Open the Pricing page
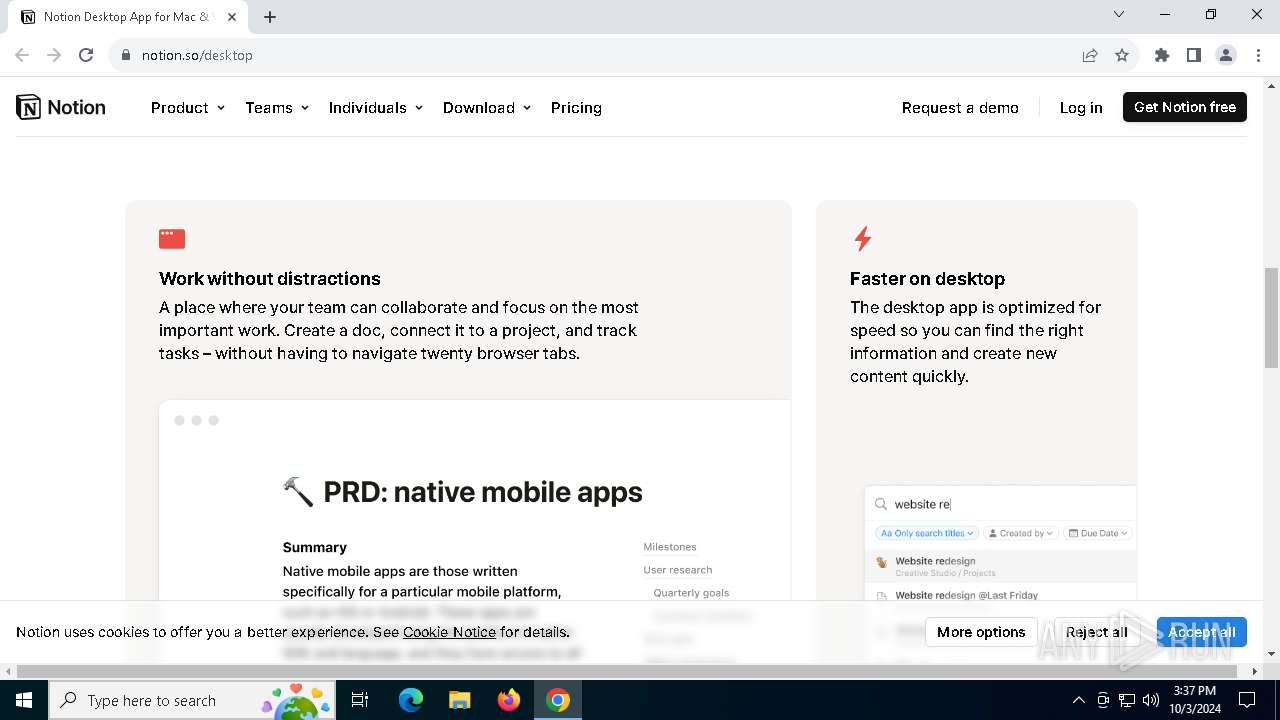Viewport: 1280px width, 720px height. tap(576, 108)
